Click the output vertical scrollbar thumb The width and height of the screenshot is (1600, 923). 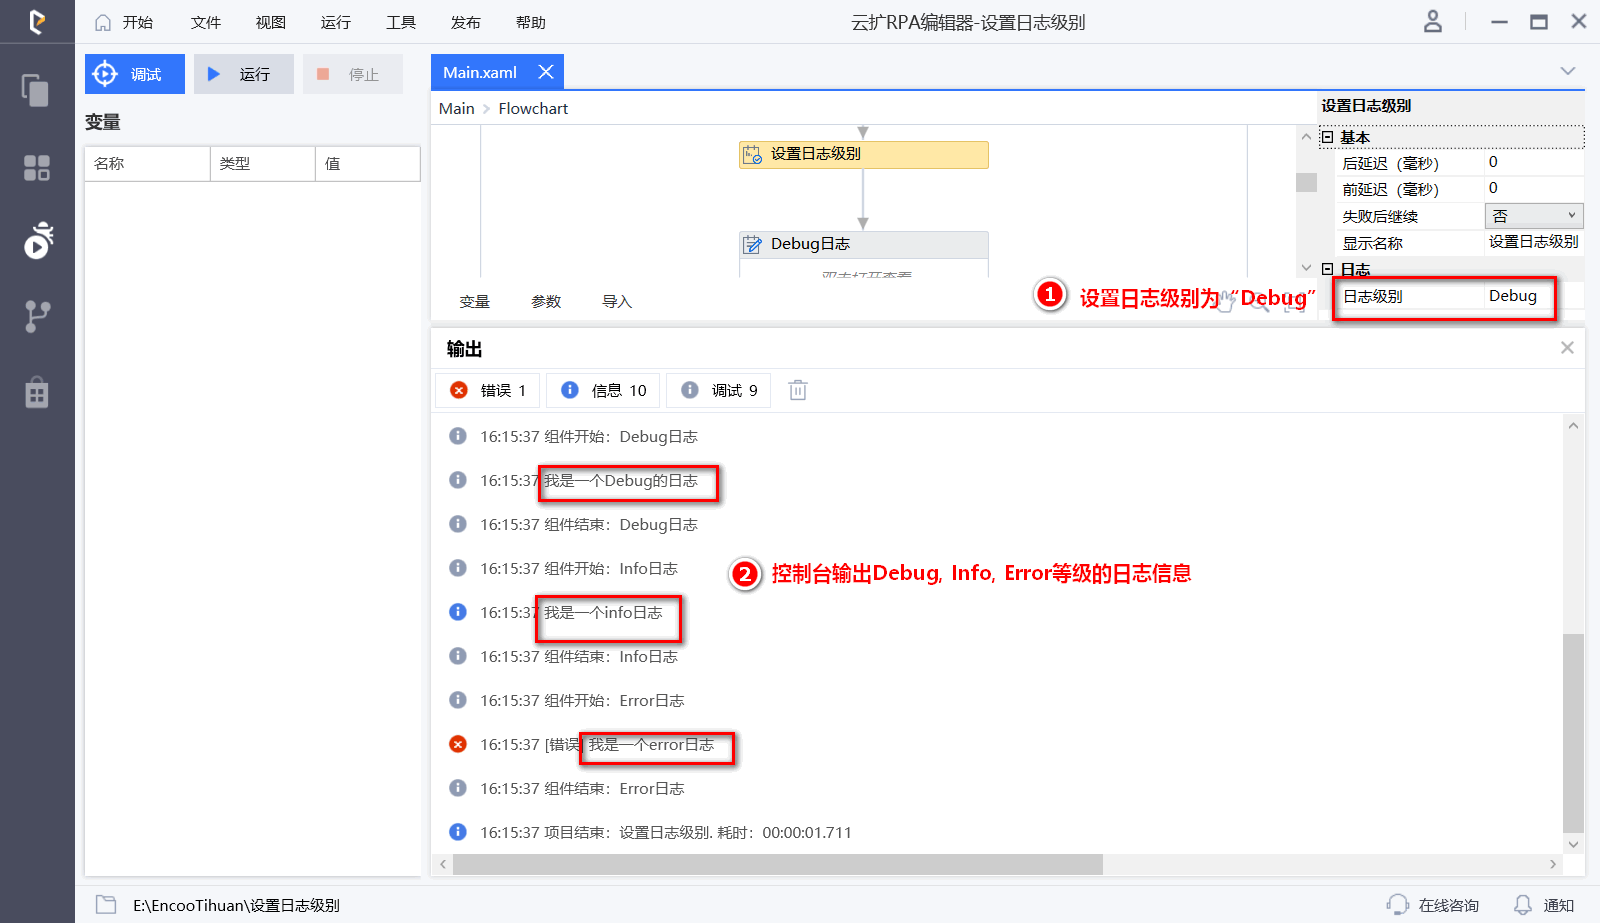click(x=1573, y=732)
